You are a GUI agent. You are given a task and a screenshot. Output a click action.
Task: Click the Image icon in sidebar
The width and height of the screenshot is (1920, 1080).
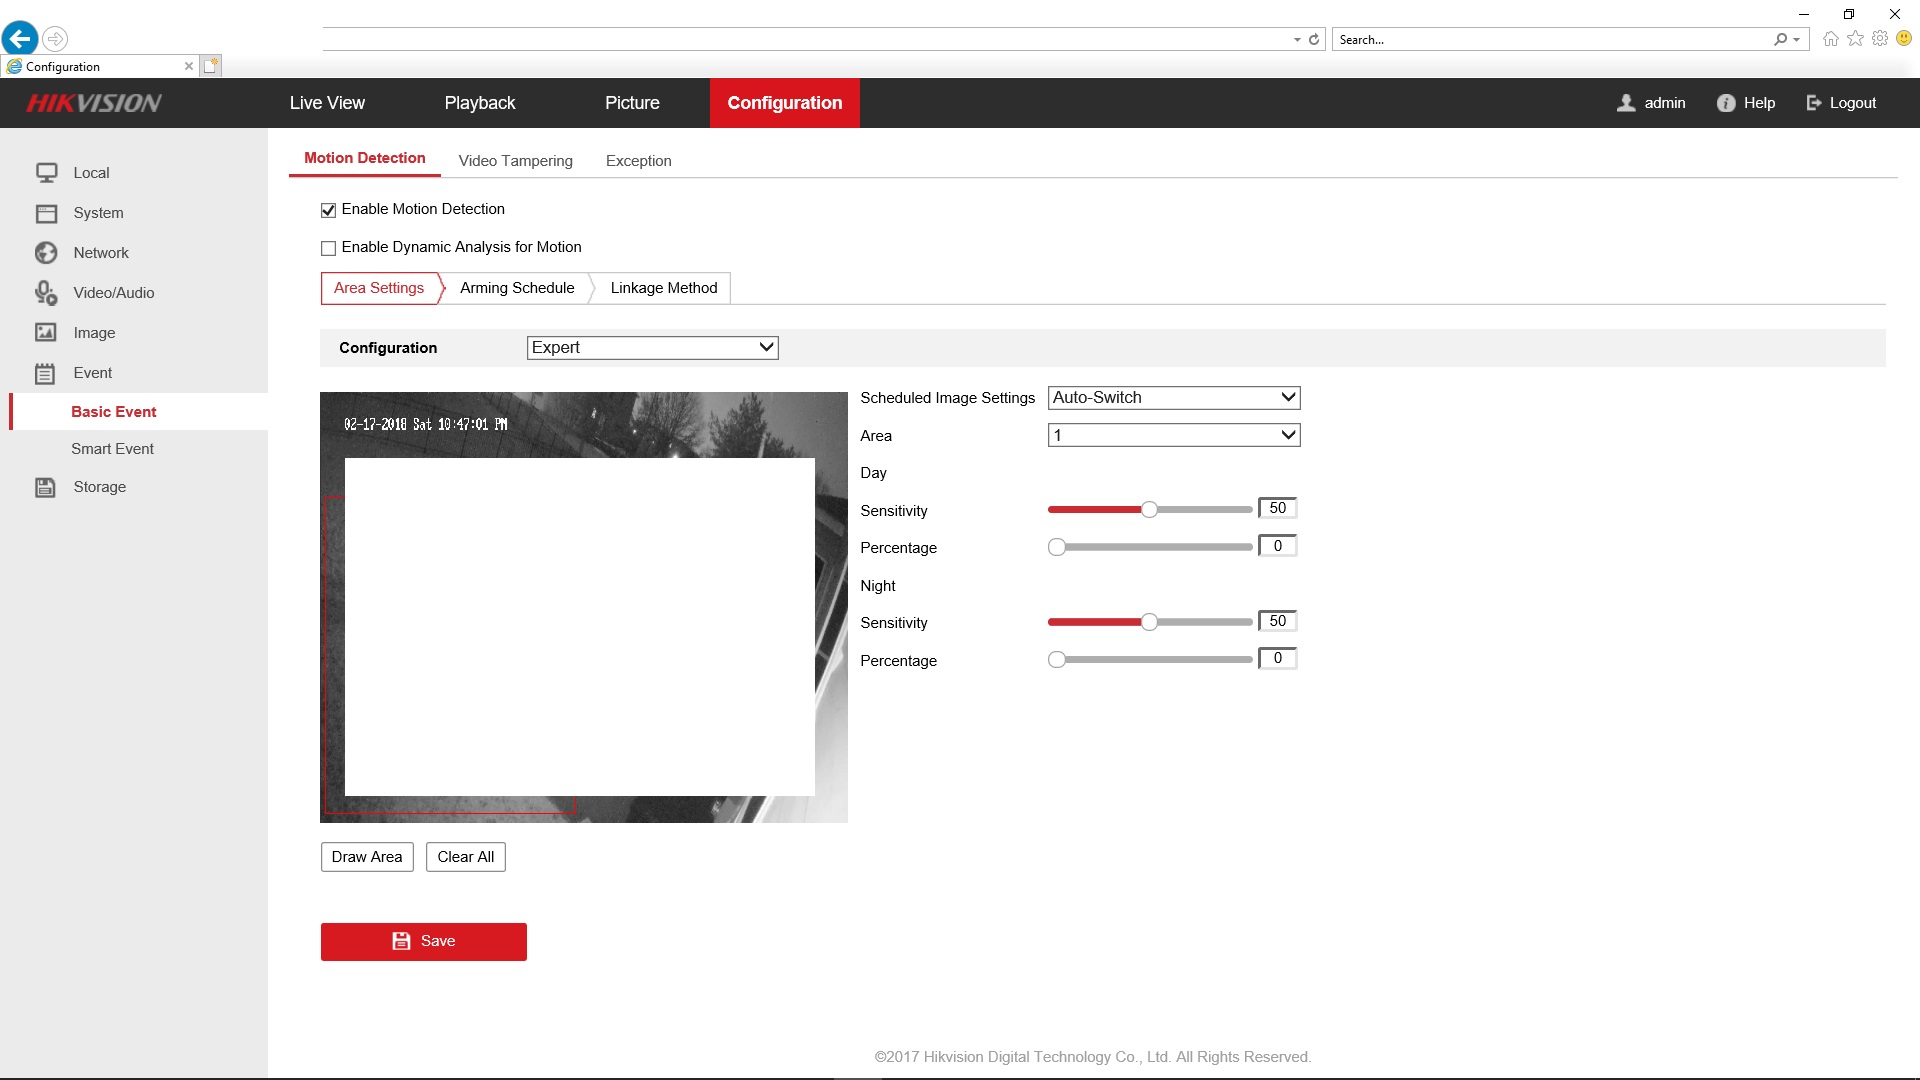[x=46, y=333]
